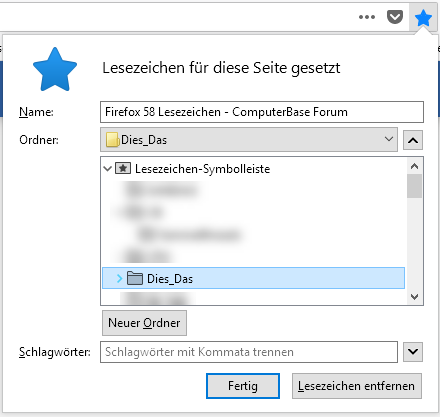
Task: Click the Neuer Ordner button
Action: 144,323
